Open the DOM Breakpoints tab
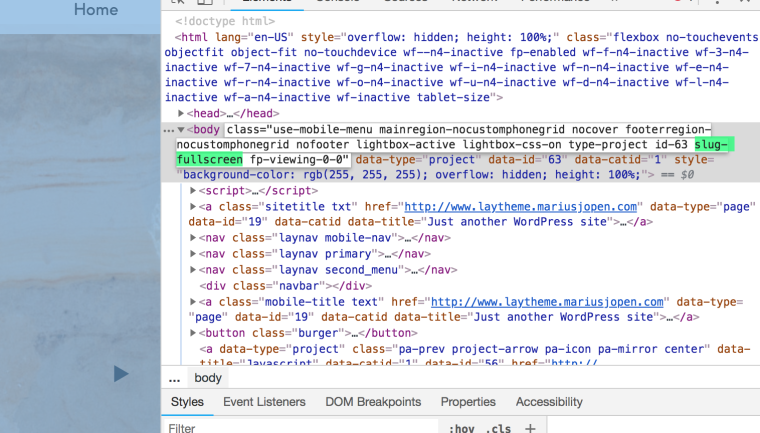Image resolution: width=760 pixels, height=433 pixels. (x=373, y=402)
